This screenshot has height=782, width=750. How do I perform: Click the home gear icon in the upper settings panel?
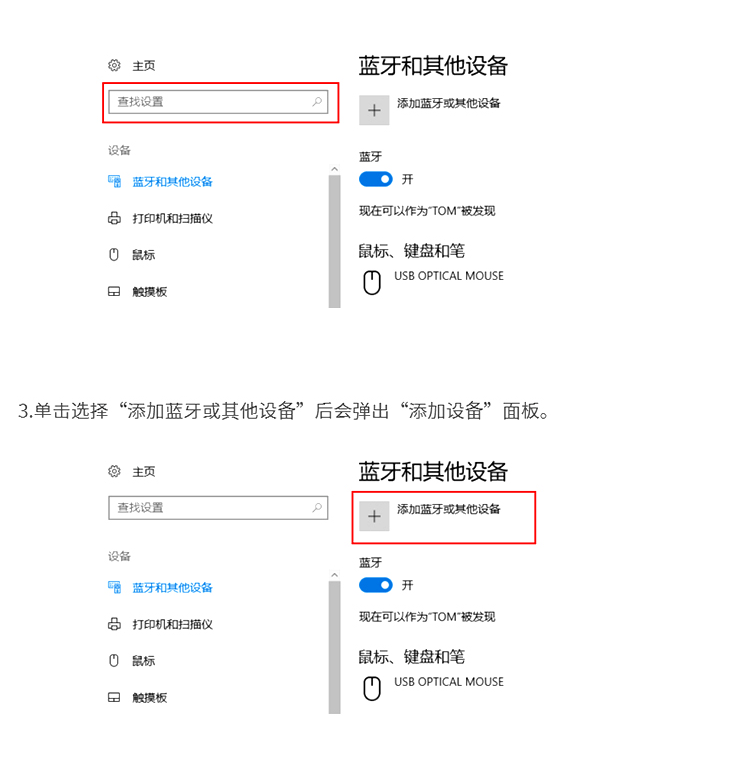[x=114, y=65]
